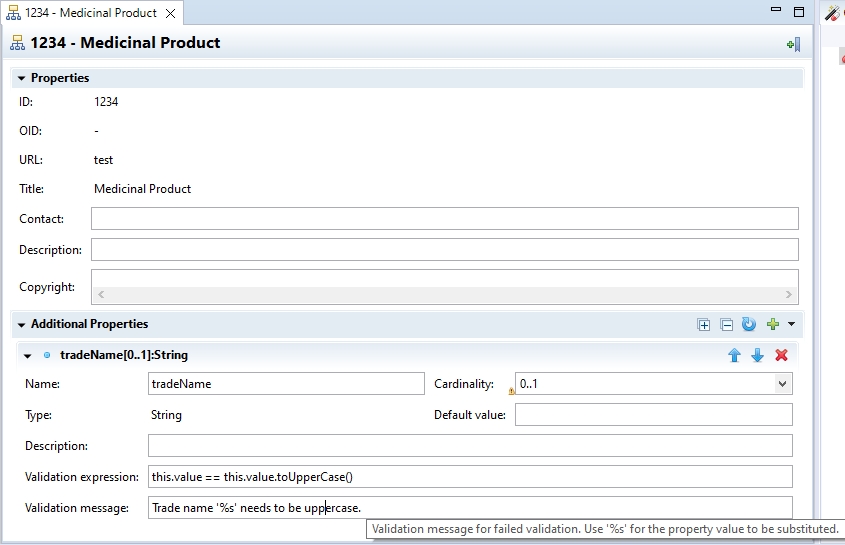Image resolution: width=845 pixels, height=545 pixels.
Task: Open the Cardinality combo box
Action: click(x=781, y=384)
